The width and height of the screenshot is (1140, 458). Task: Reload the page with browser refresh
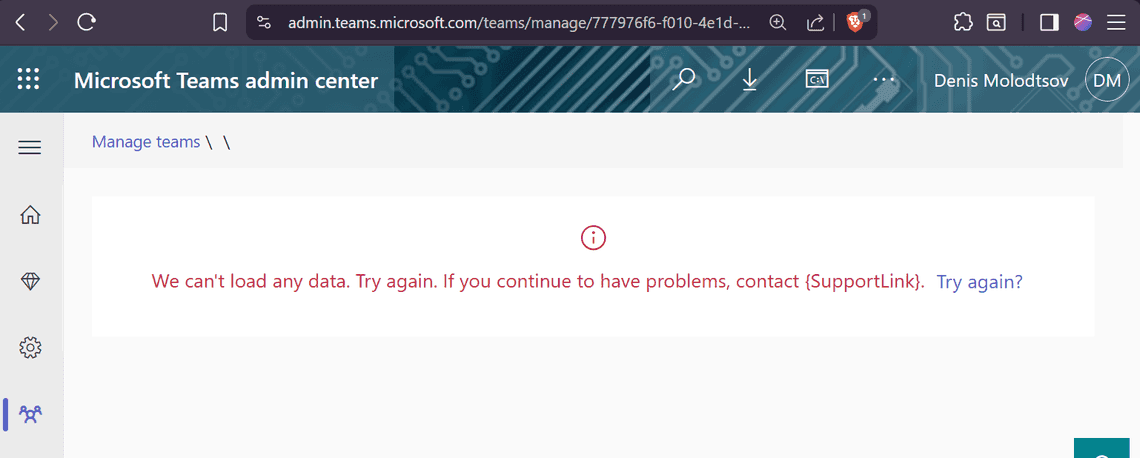tap(87, 22)
